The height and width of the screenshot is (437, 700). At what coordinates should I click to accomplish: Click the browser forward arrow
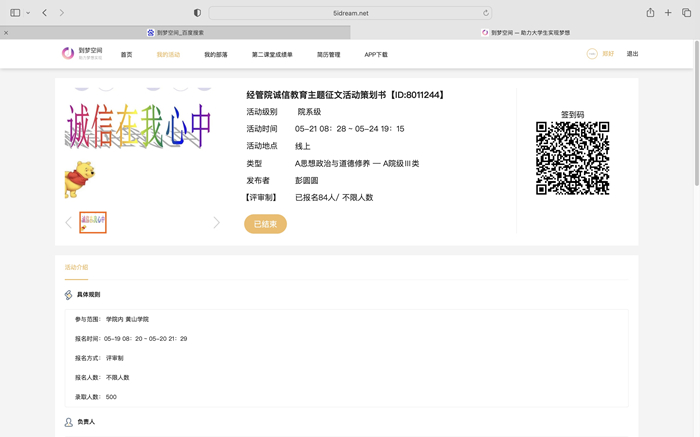pyautogui.click(x=61, y=13)
